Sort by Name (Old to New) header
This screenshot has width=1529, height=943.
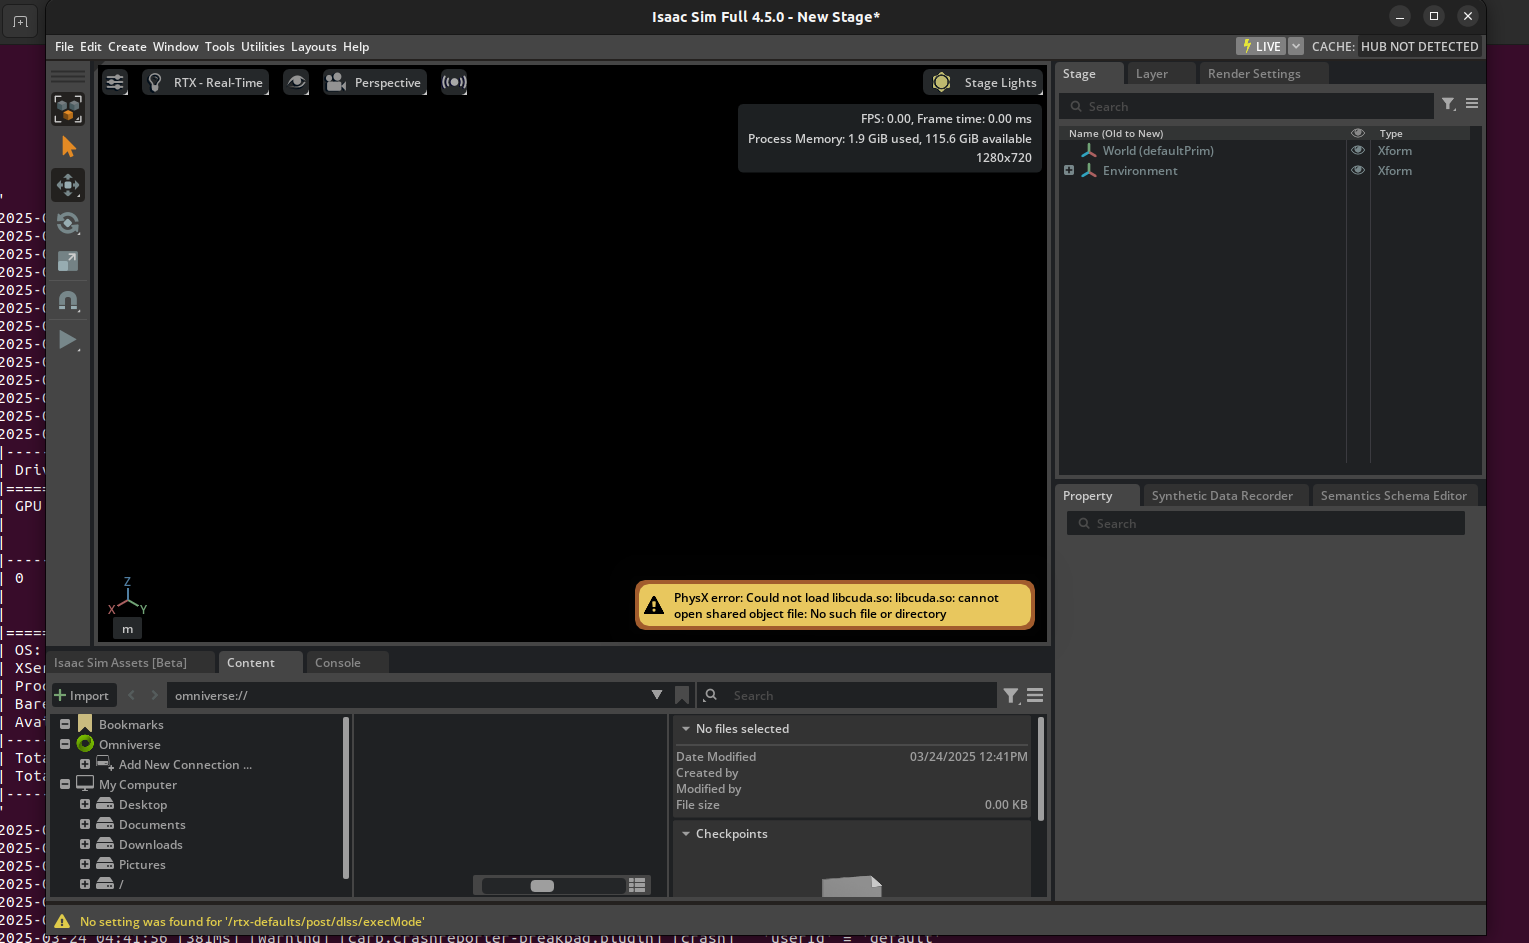(1116, 133)
